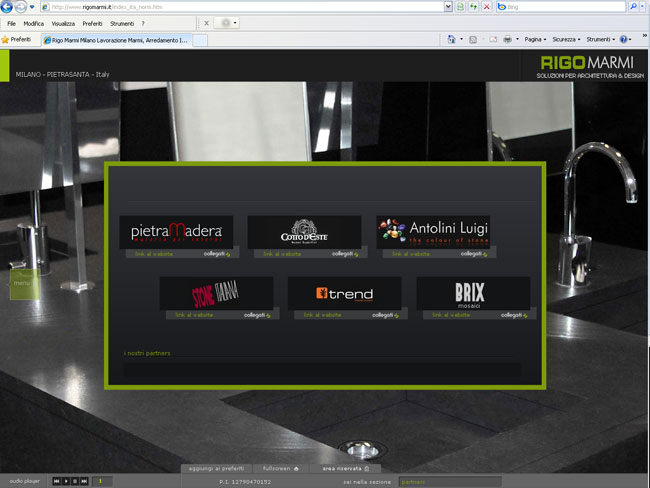This screenshot has height=488, width=650.
Task: Open the Strumenti menu in menu bar
Action: click(x=122, y=24)
